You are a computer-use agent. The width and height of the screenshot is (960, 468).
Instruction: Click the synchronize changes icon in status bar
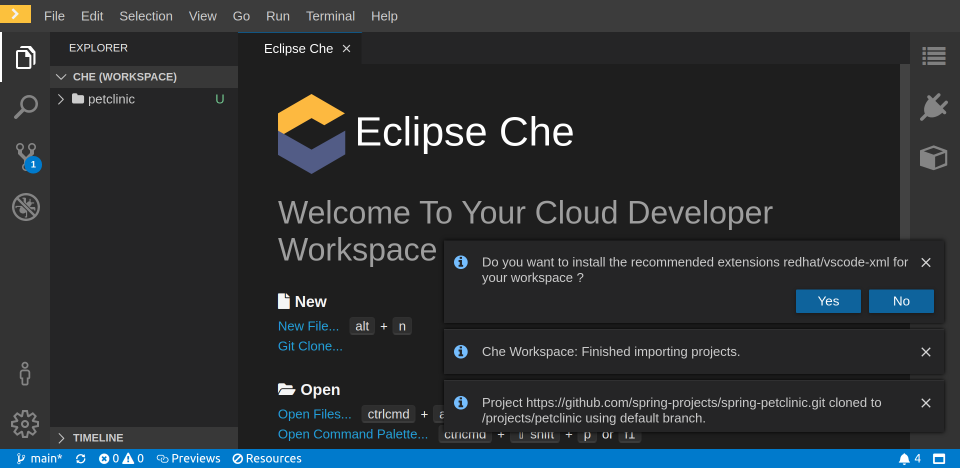[x=81, y=458]
